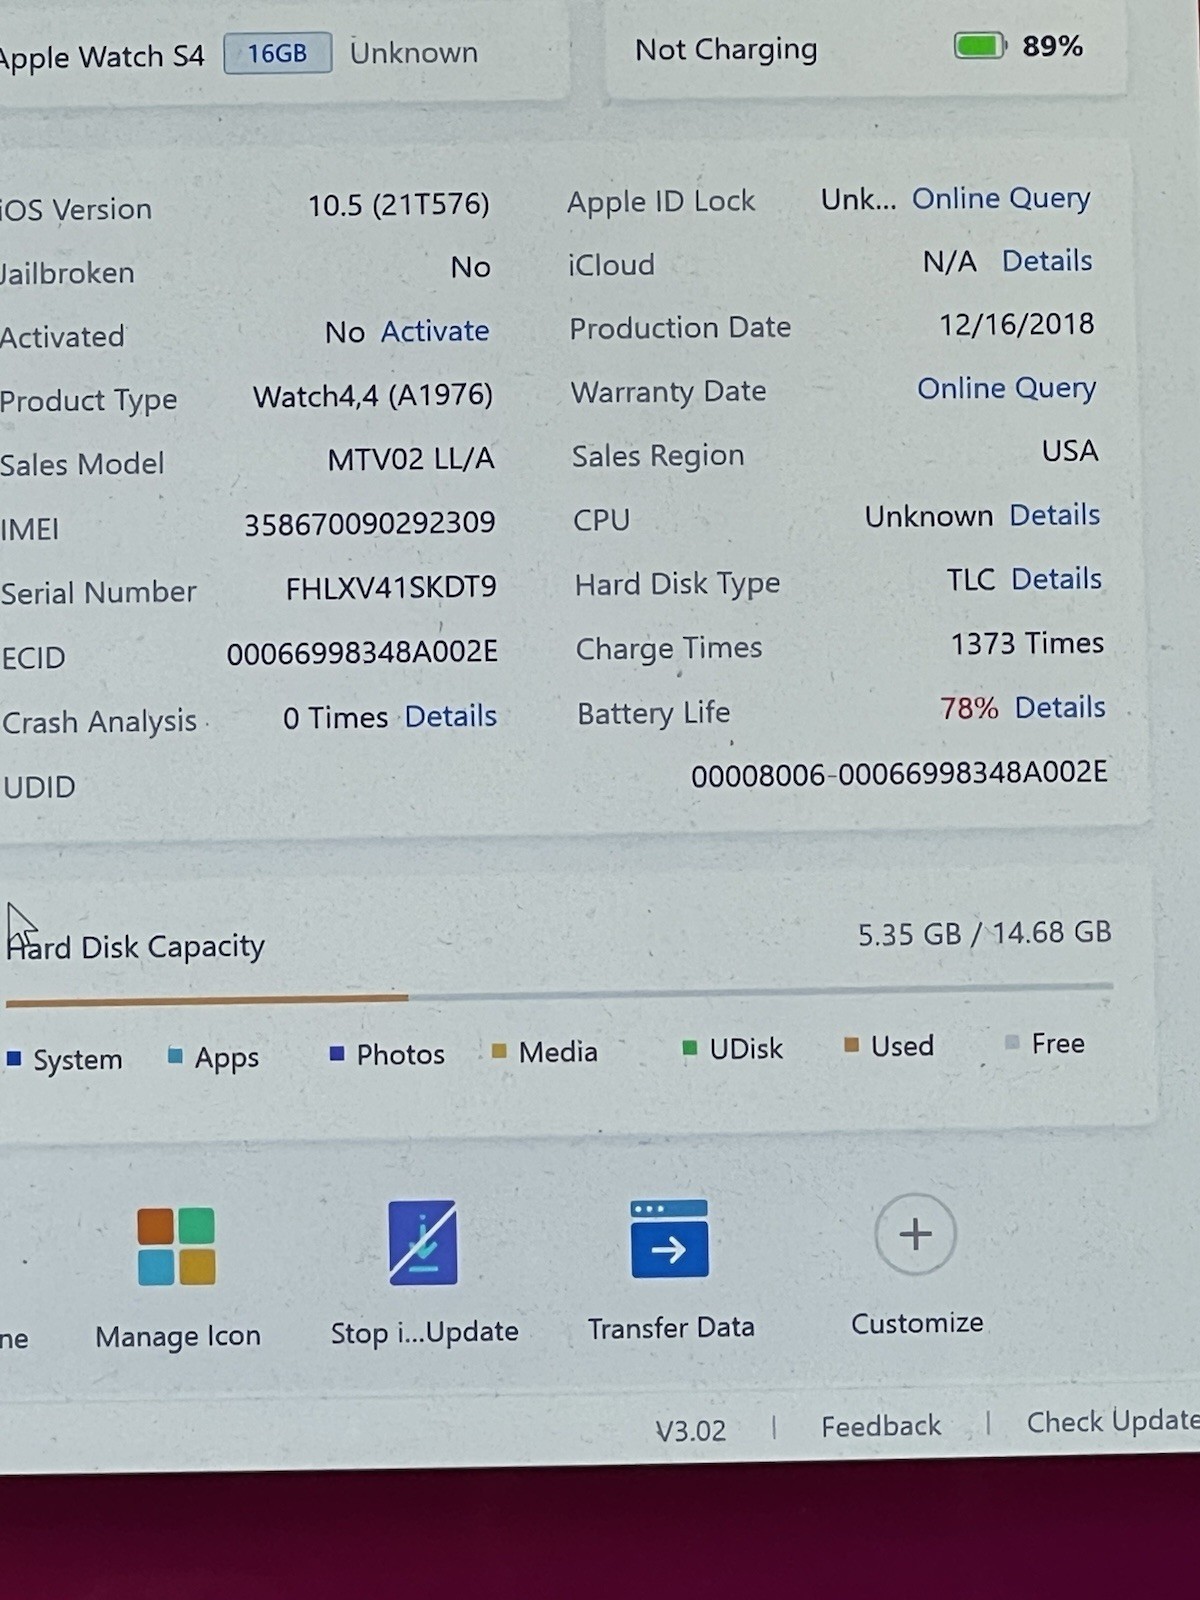Click the 78% battery life value

point(969,709)
